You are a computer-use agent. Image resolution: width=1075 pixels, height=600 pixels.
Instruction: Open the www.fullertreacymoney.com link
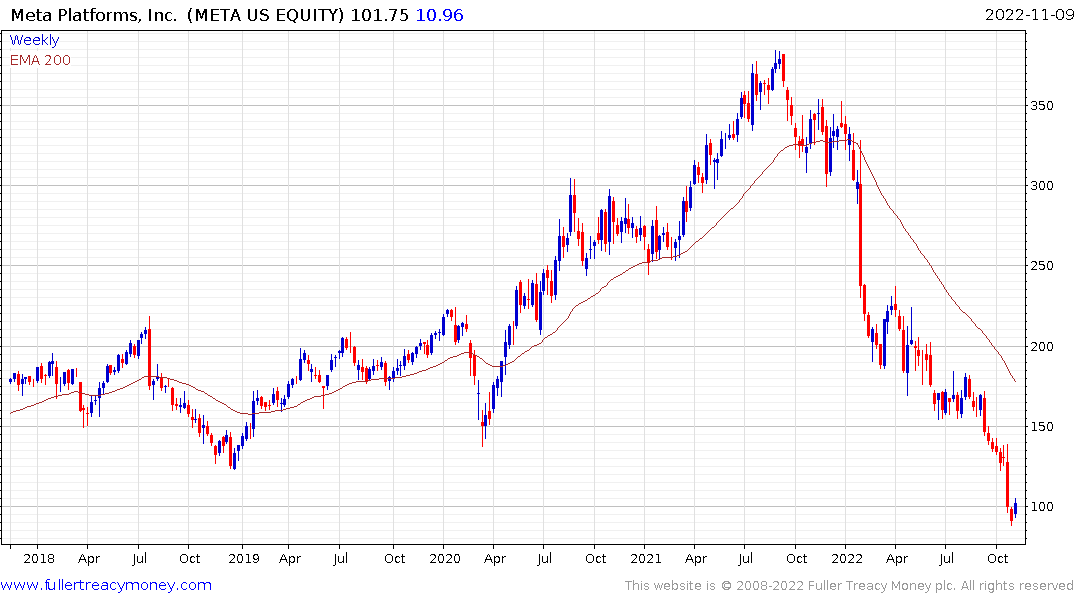click(x=106, y=585)
